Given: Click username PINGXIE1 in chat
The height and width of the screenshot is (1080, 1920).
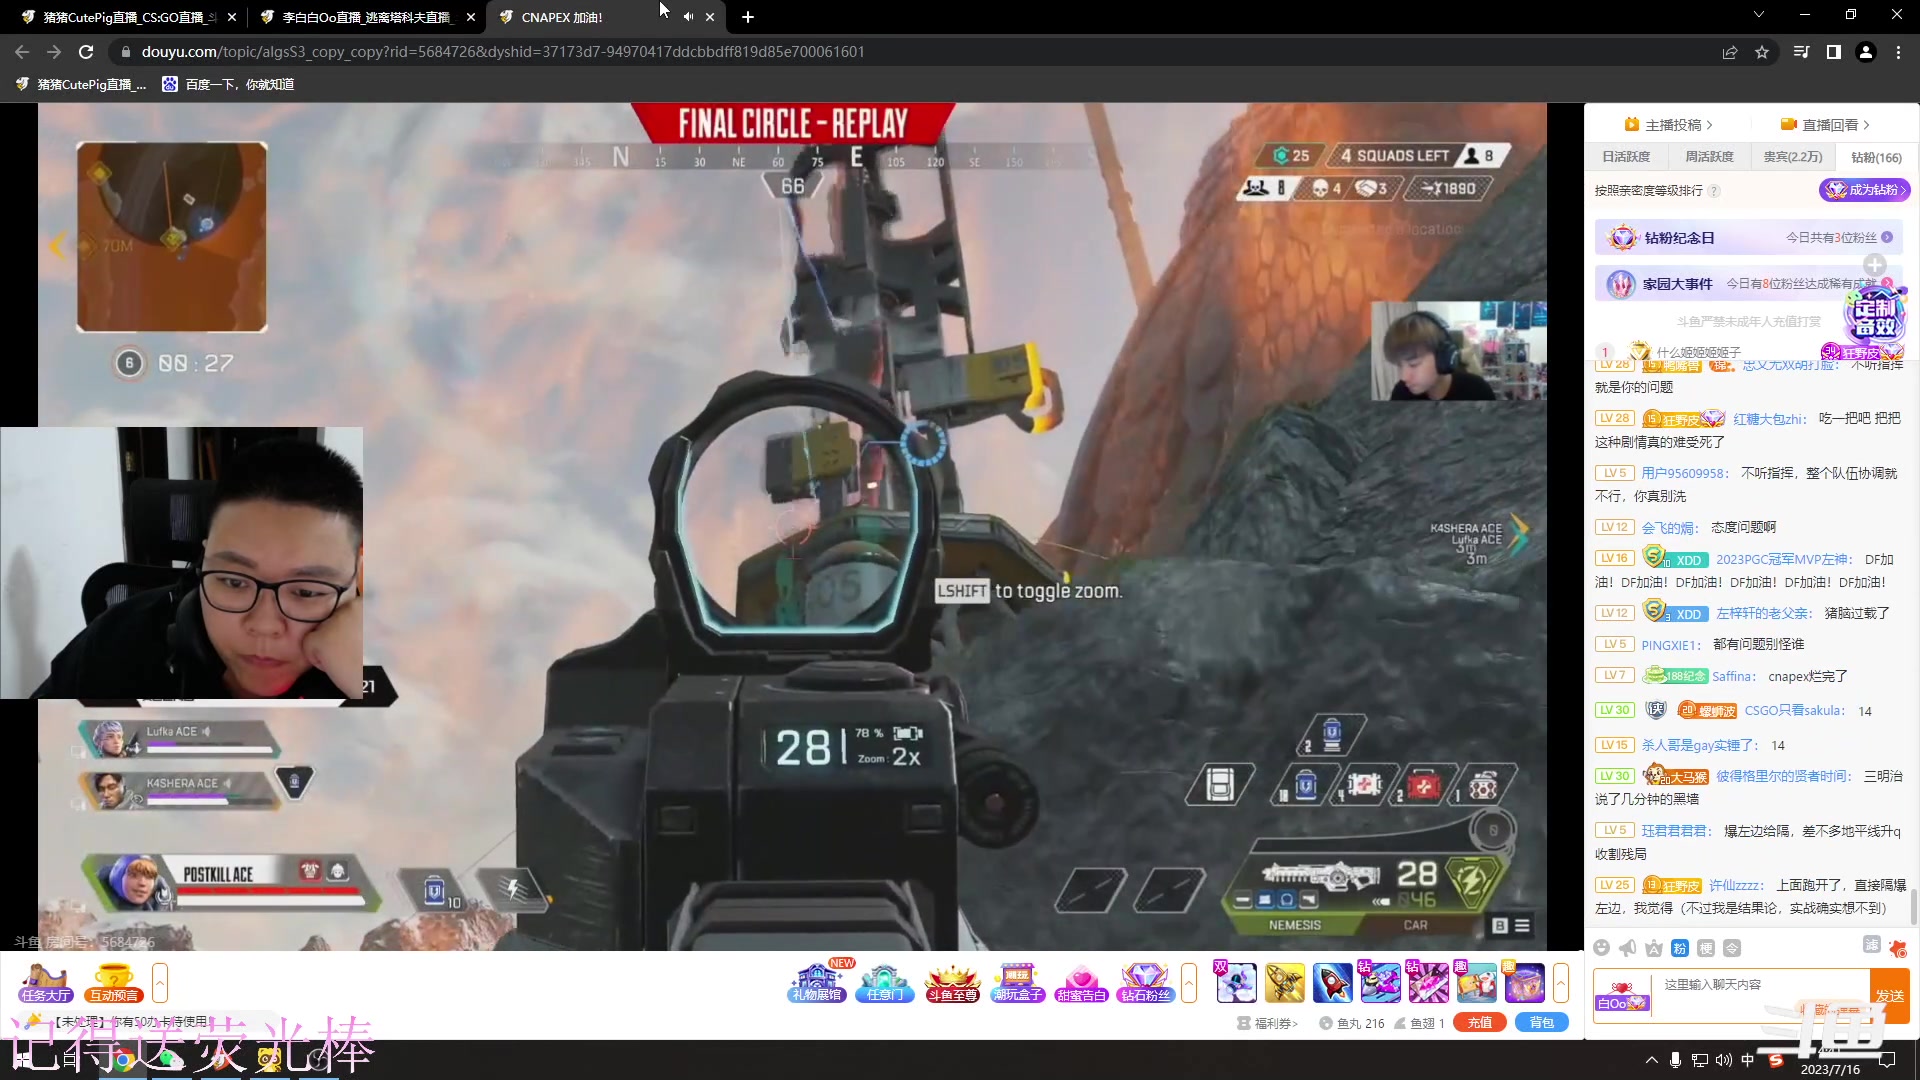Looking at the screenshot, I should point(1672,645).
